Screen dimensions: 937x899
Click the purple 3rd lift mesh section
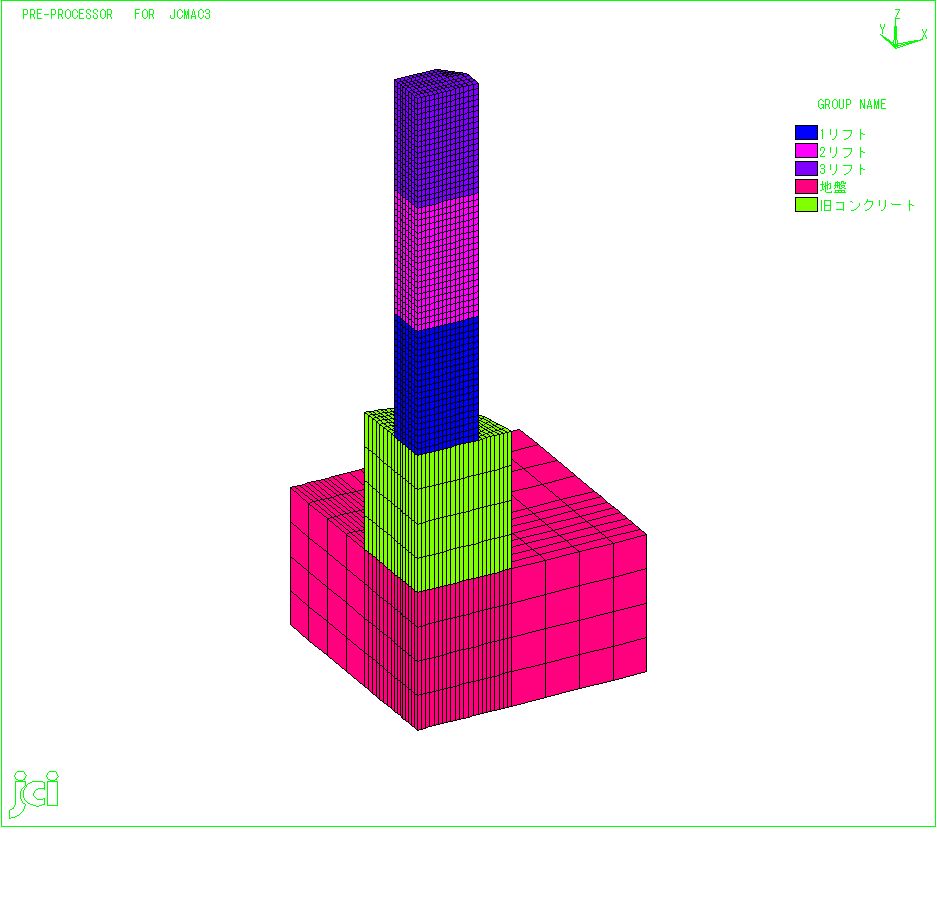click(x=436, y=140)
